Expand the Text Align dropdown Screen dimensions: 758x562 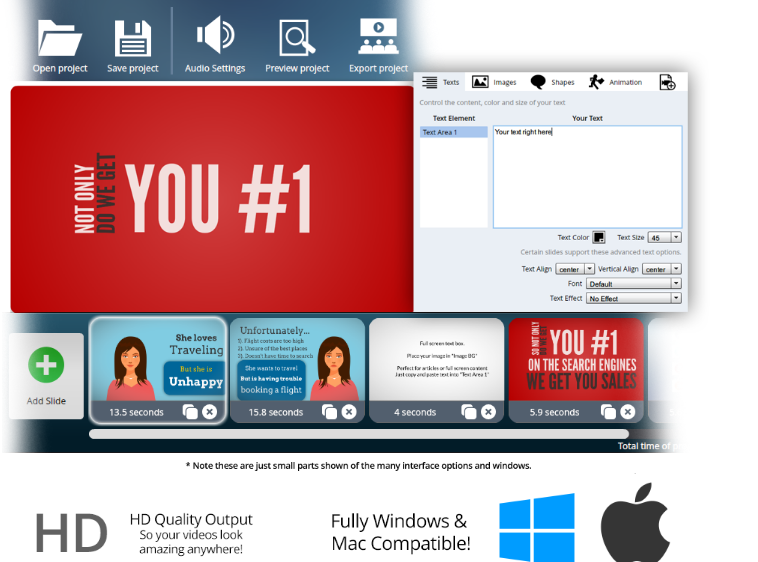point(589,269)
